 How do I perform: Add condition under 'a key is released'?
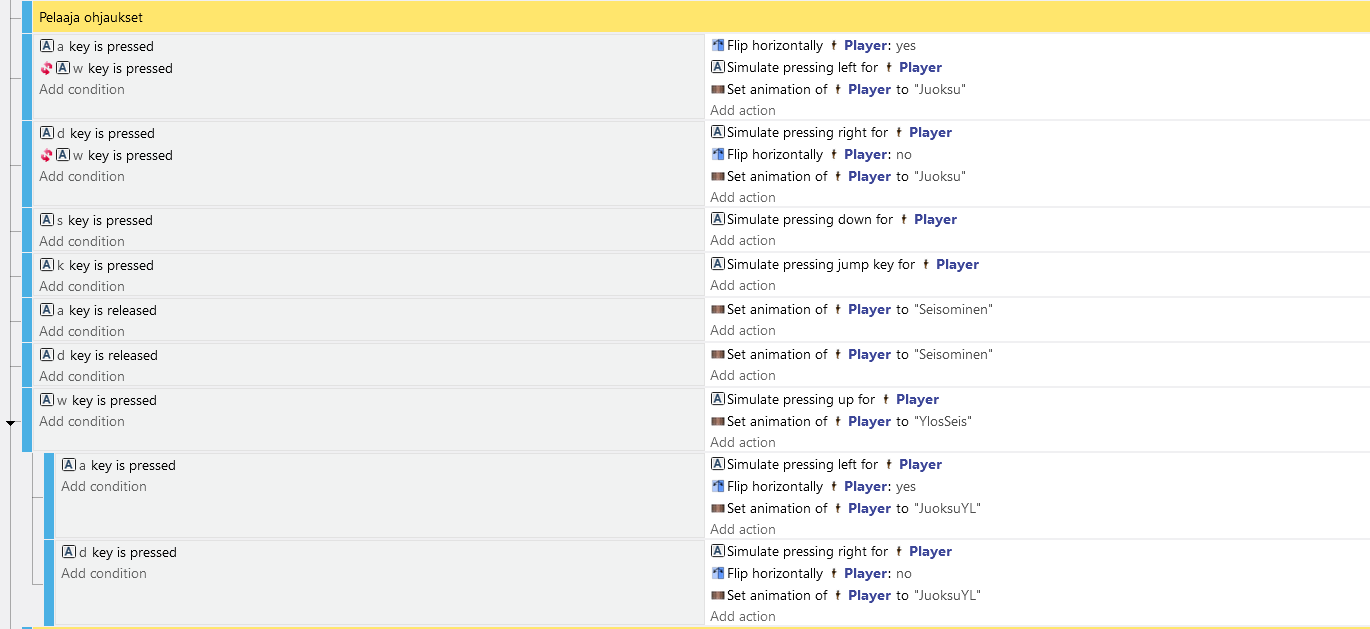(x=82, y=331)
